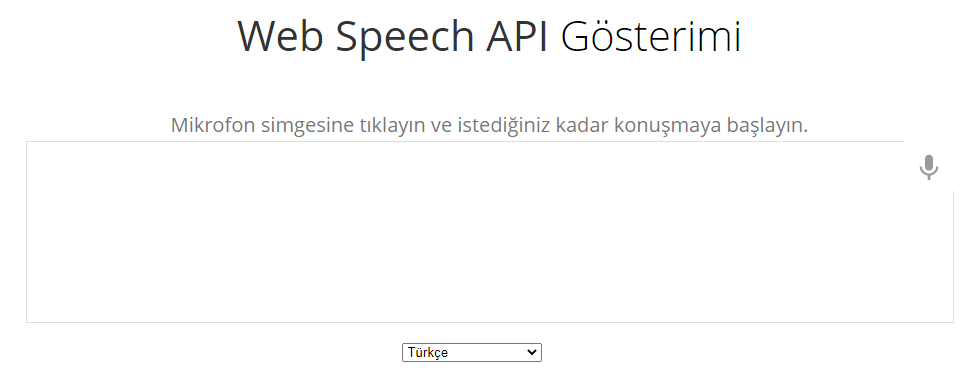Click the Web Speech API Gösterimi heading

[x=489, y=36]
